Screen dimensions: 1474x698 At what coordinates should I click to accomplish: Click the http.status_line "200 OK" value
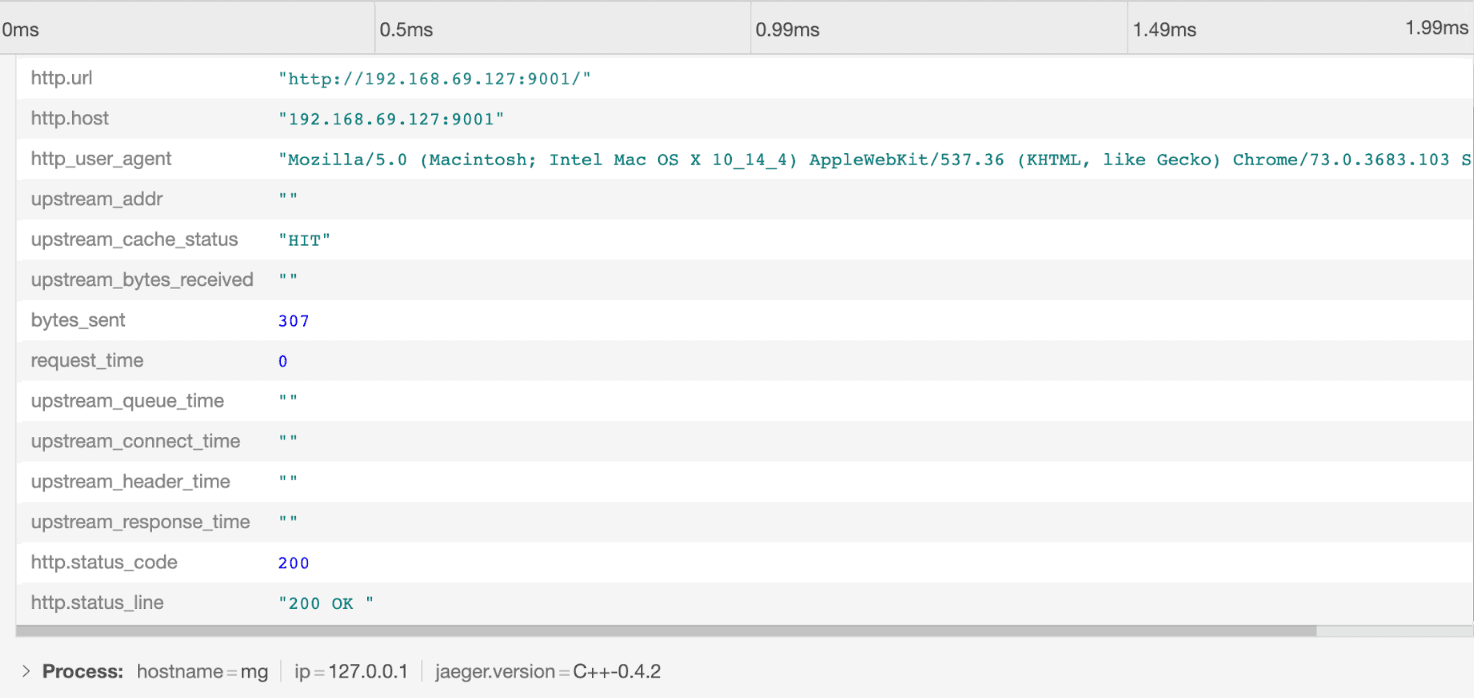point(326,604)
